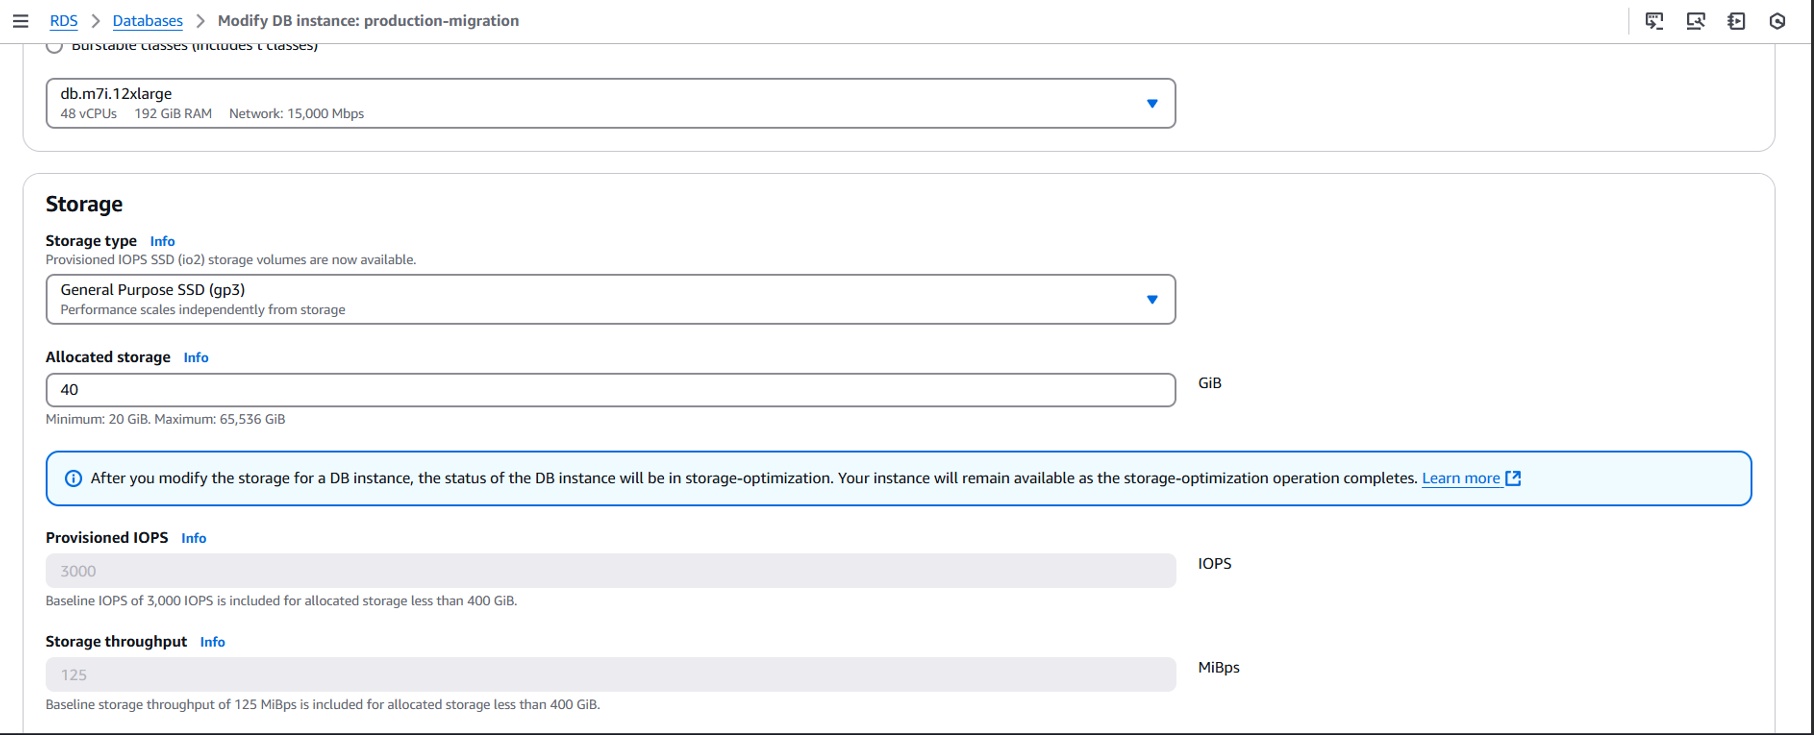
Task: Click Info link next to Provisioned IOPS
Action: tap(194, 539)
